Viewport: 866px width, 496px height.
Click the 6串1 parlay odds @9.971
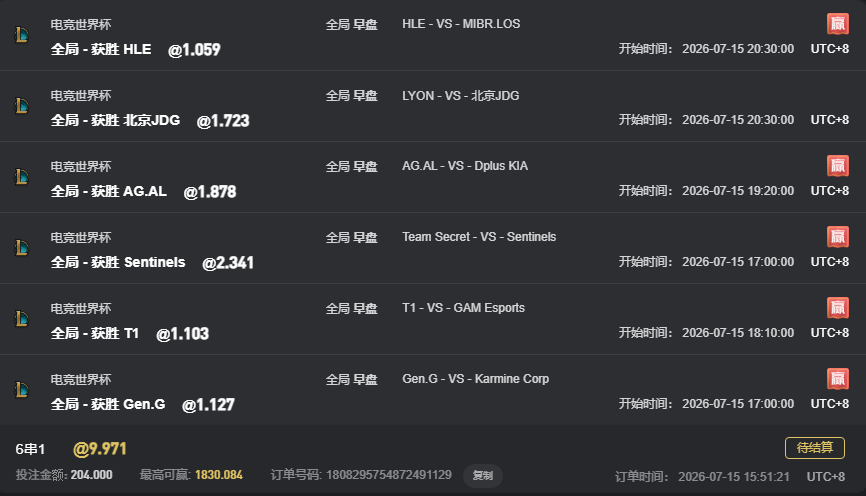(100, 448)
